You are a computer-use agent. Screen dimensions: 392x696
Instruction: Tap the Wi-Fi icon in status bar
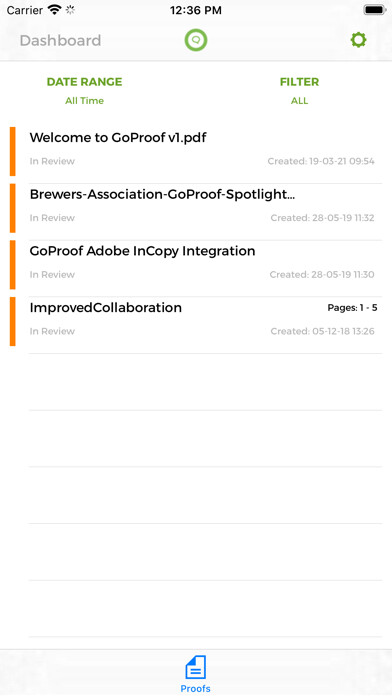tap(55, 10)
